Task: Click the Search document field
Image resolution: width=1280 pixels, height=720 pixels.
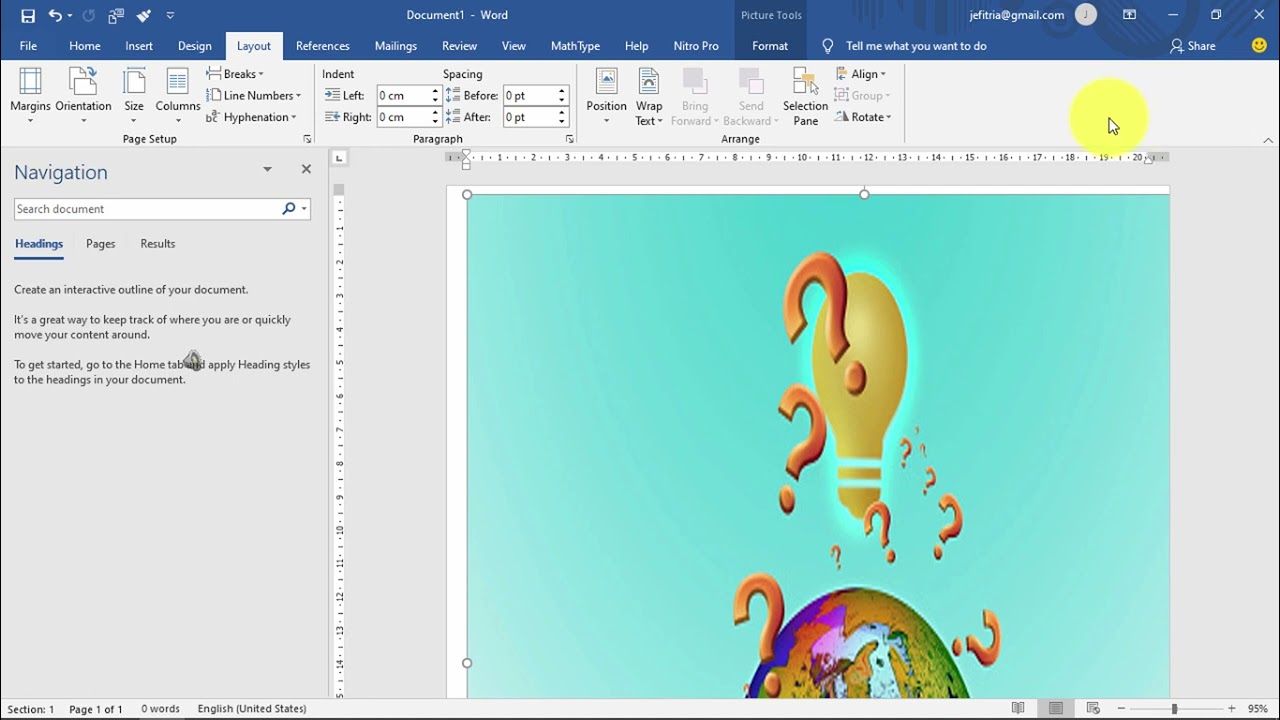Action: (x=147, y=209)
